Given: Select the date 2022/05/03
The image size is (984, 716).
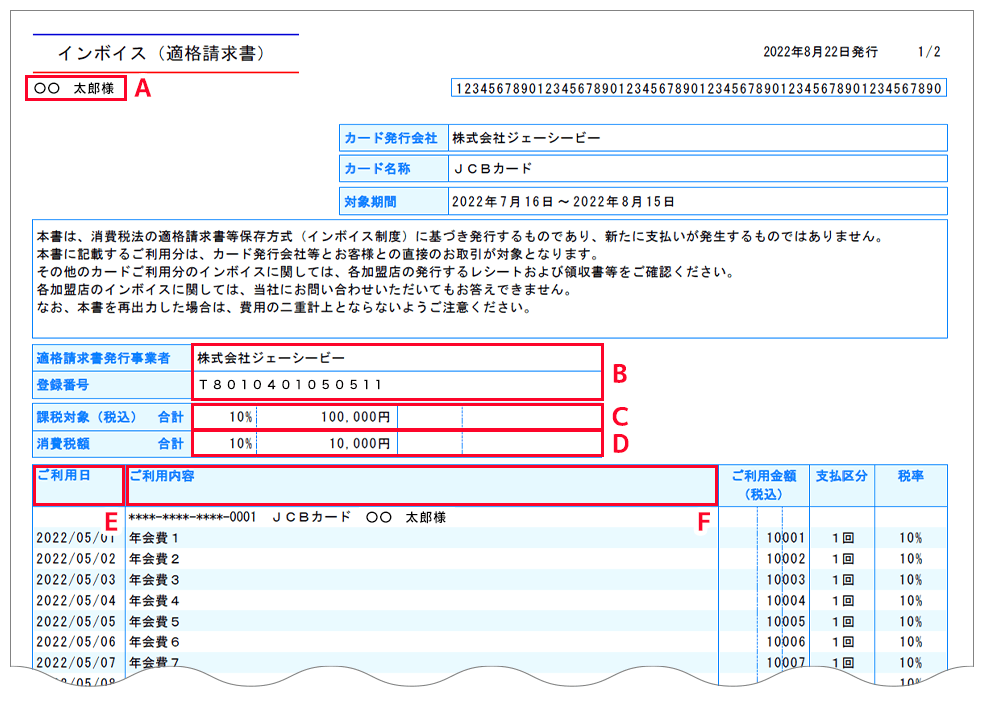Looking at the screenshot, I should point(76,580).
